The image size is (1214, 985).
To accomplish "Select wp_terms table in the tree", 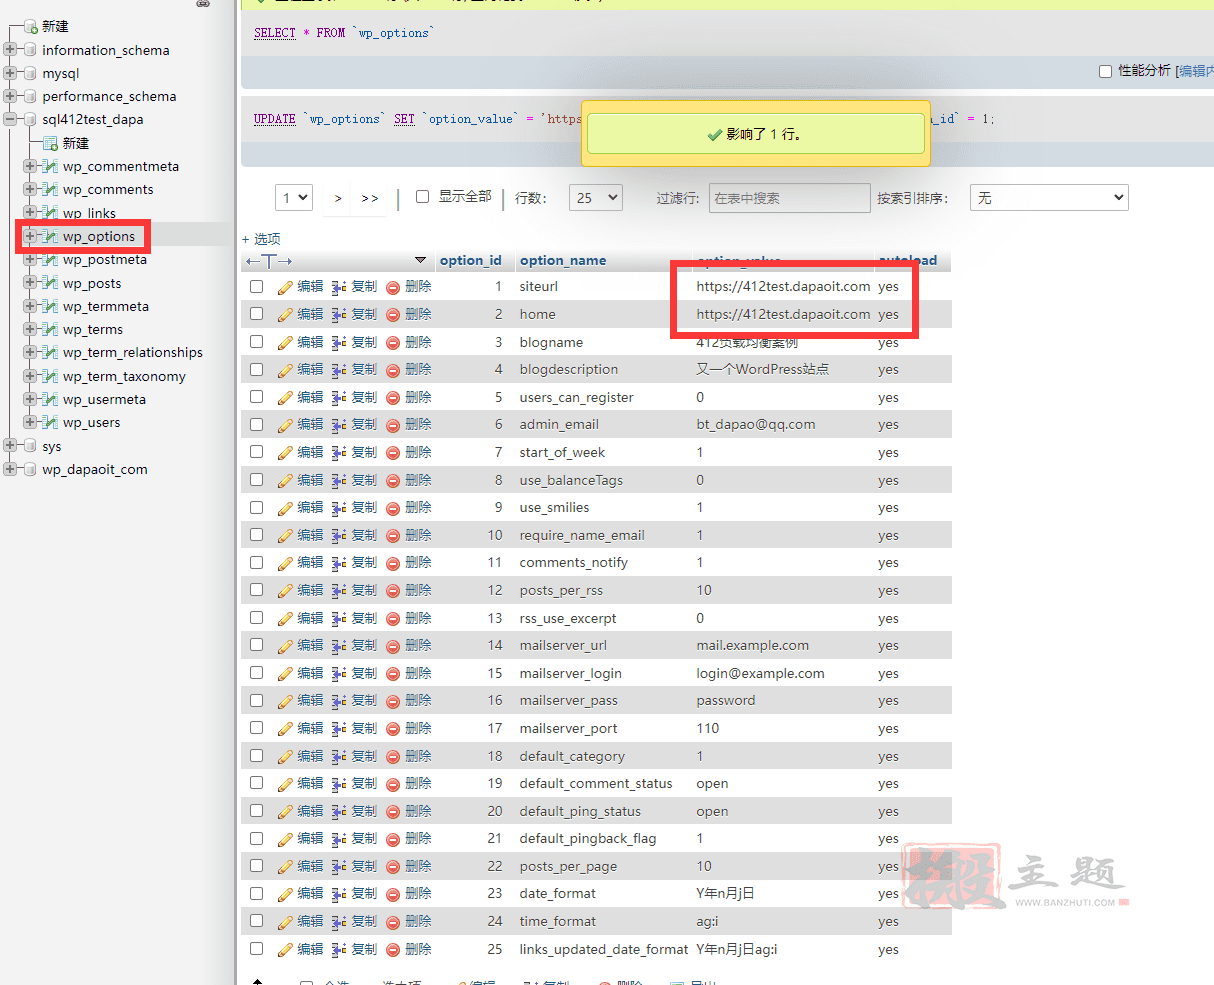I will (92, 329).
